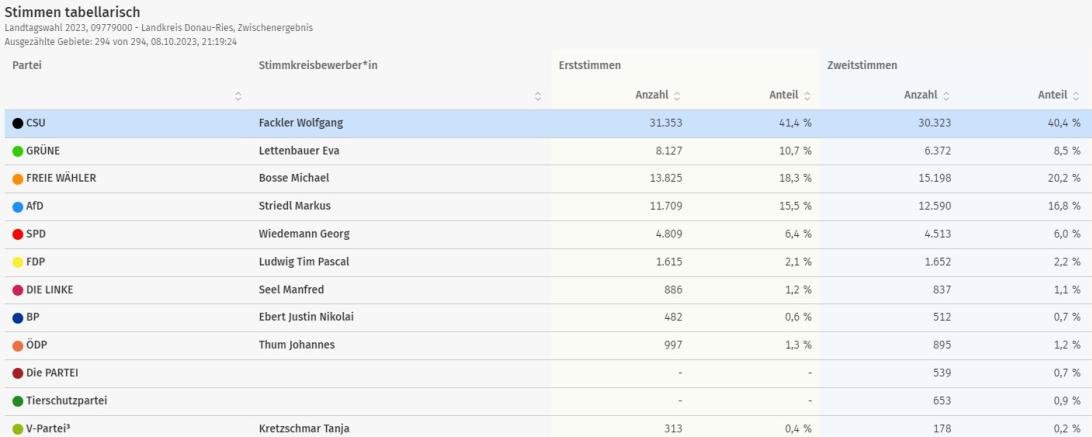
Task: Click FREIE WÄHLER Zweitstimmen value 15.198
Action: pos(933,178)
